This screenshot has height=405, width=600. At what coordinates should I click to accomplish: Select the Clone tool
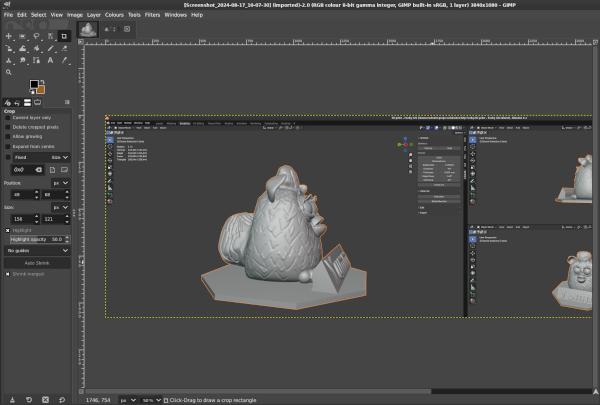8,60
